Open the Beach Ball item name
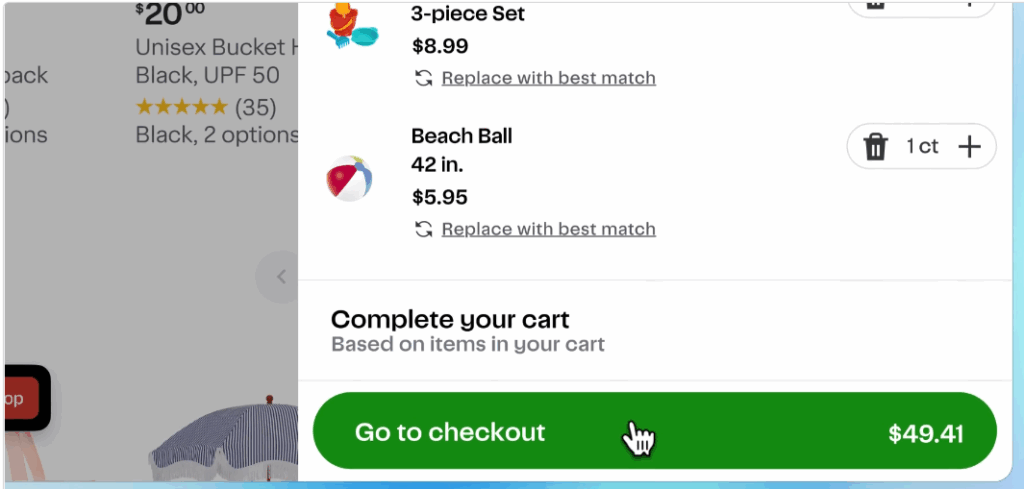The image size is (1024, 489). click(x=461, y=136)
